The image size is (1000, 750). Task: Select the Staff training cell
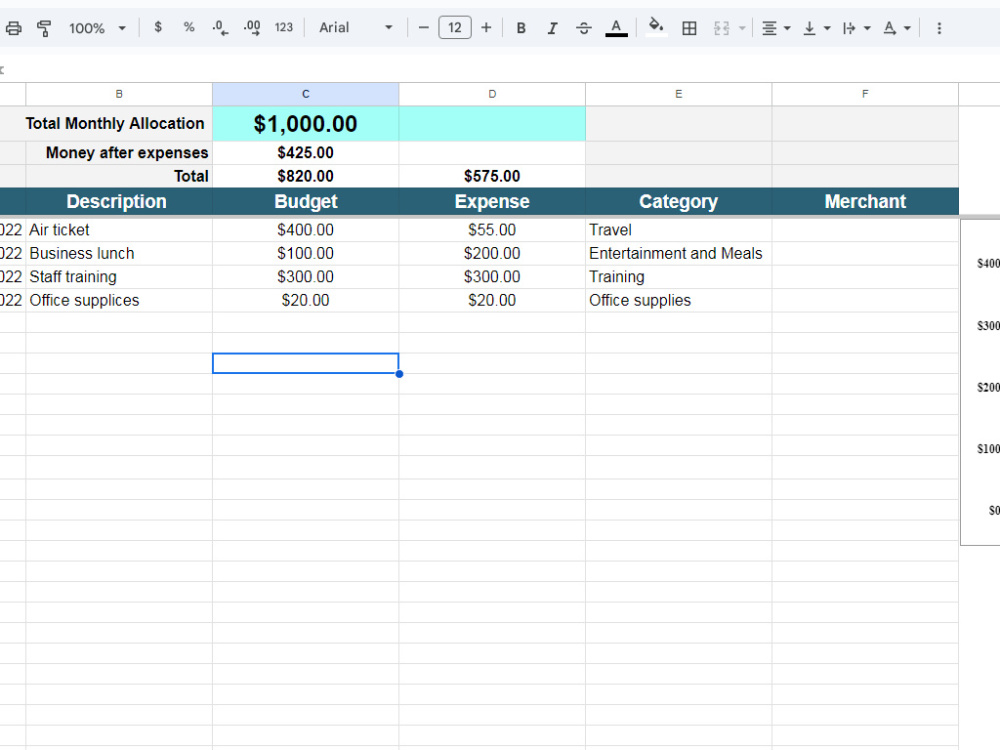click(119, 277)
